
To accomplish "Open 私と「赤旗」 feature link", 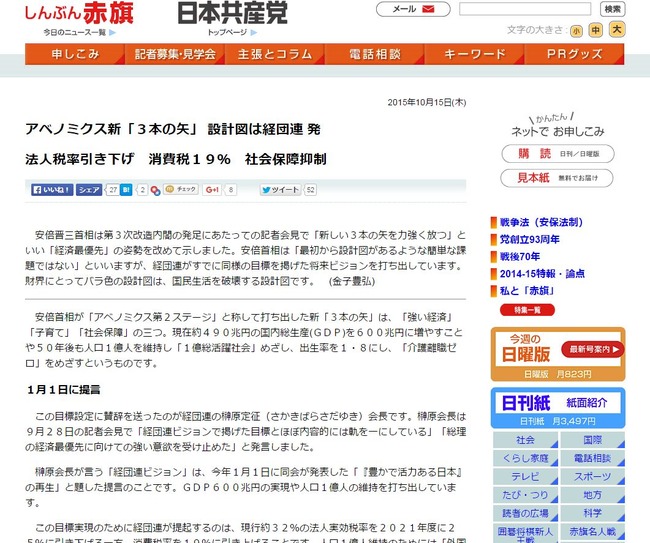I will click(x=527, y=291).
